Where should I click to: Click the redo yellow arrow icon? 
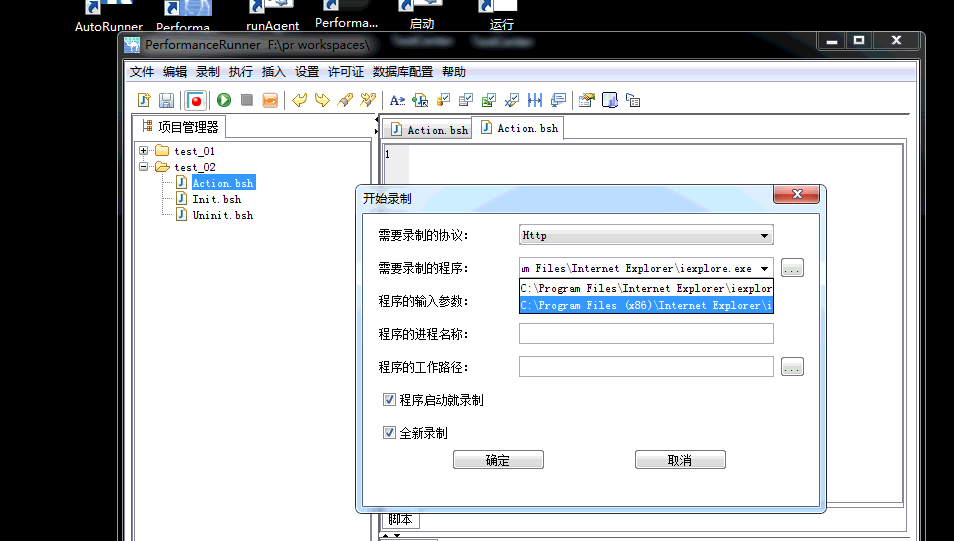click(x=322, y=100)
